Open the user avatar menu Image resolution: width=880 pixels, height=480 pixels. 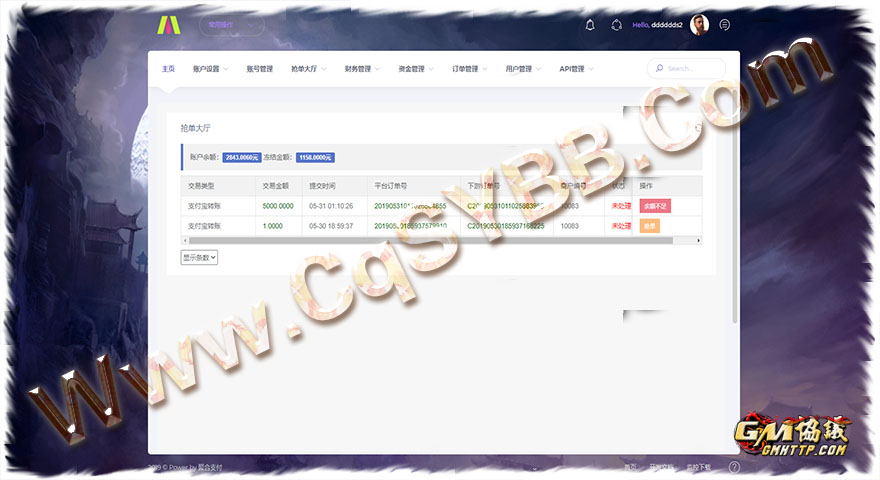coord(699,25)
